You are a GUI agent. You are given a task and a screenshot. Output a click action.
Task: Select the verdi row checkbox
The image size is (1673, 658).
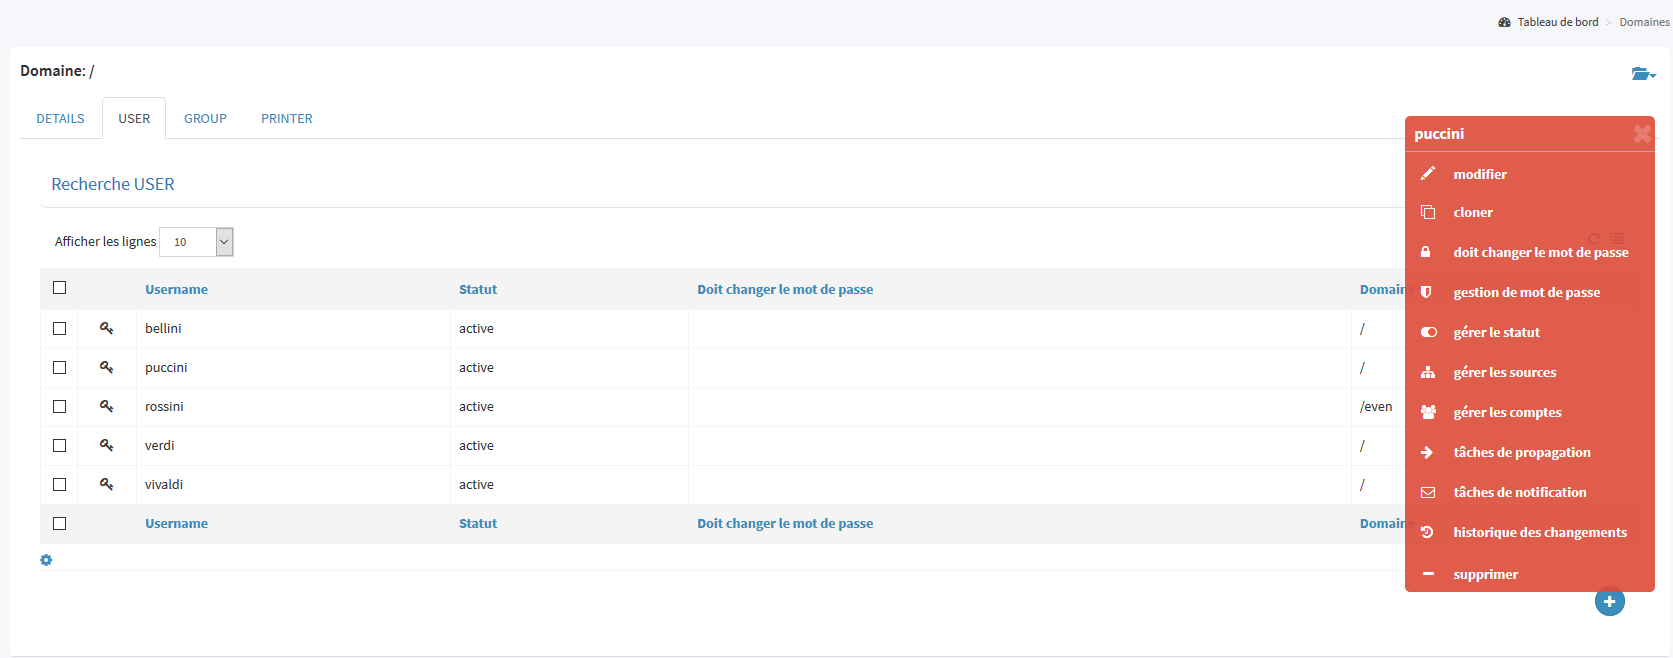click(x=60, y=446)
